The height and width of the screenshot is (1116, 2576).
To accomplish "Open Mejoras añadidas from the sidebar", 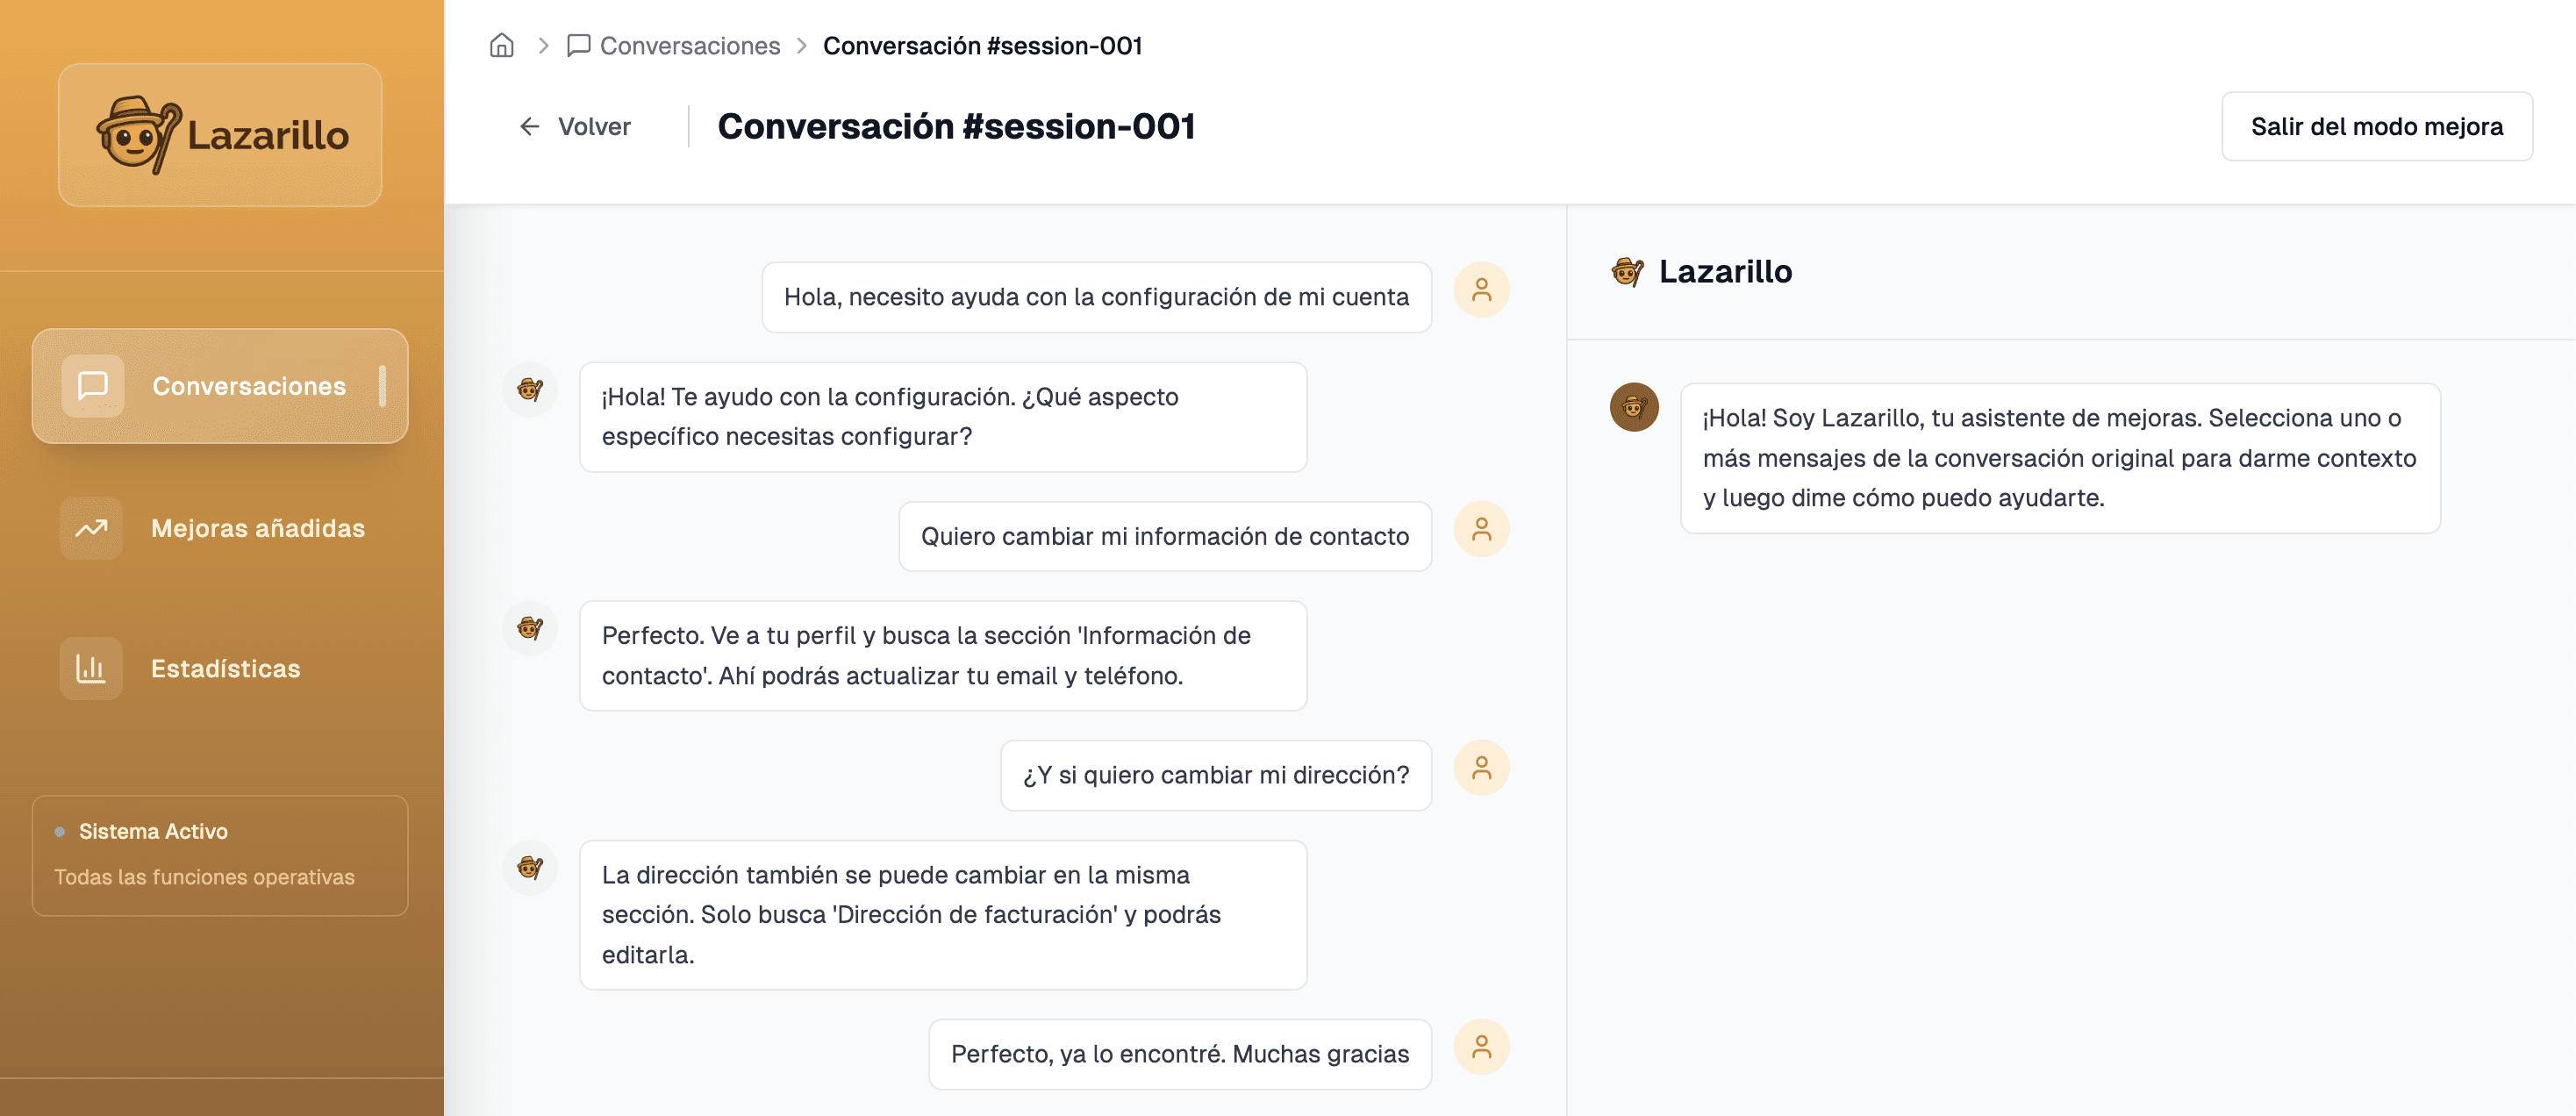I will (257, 528).
